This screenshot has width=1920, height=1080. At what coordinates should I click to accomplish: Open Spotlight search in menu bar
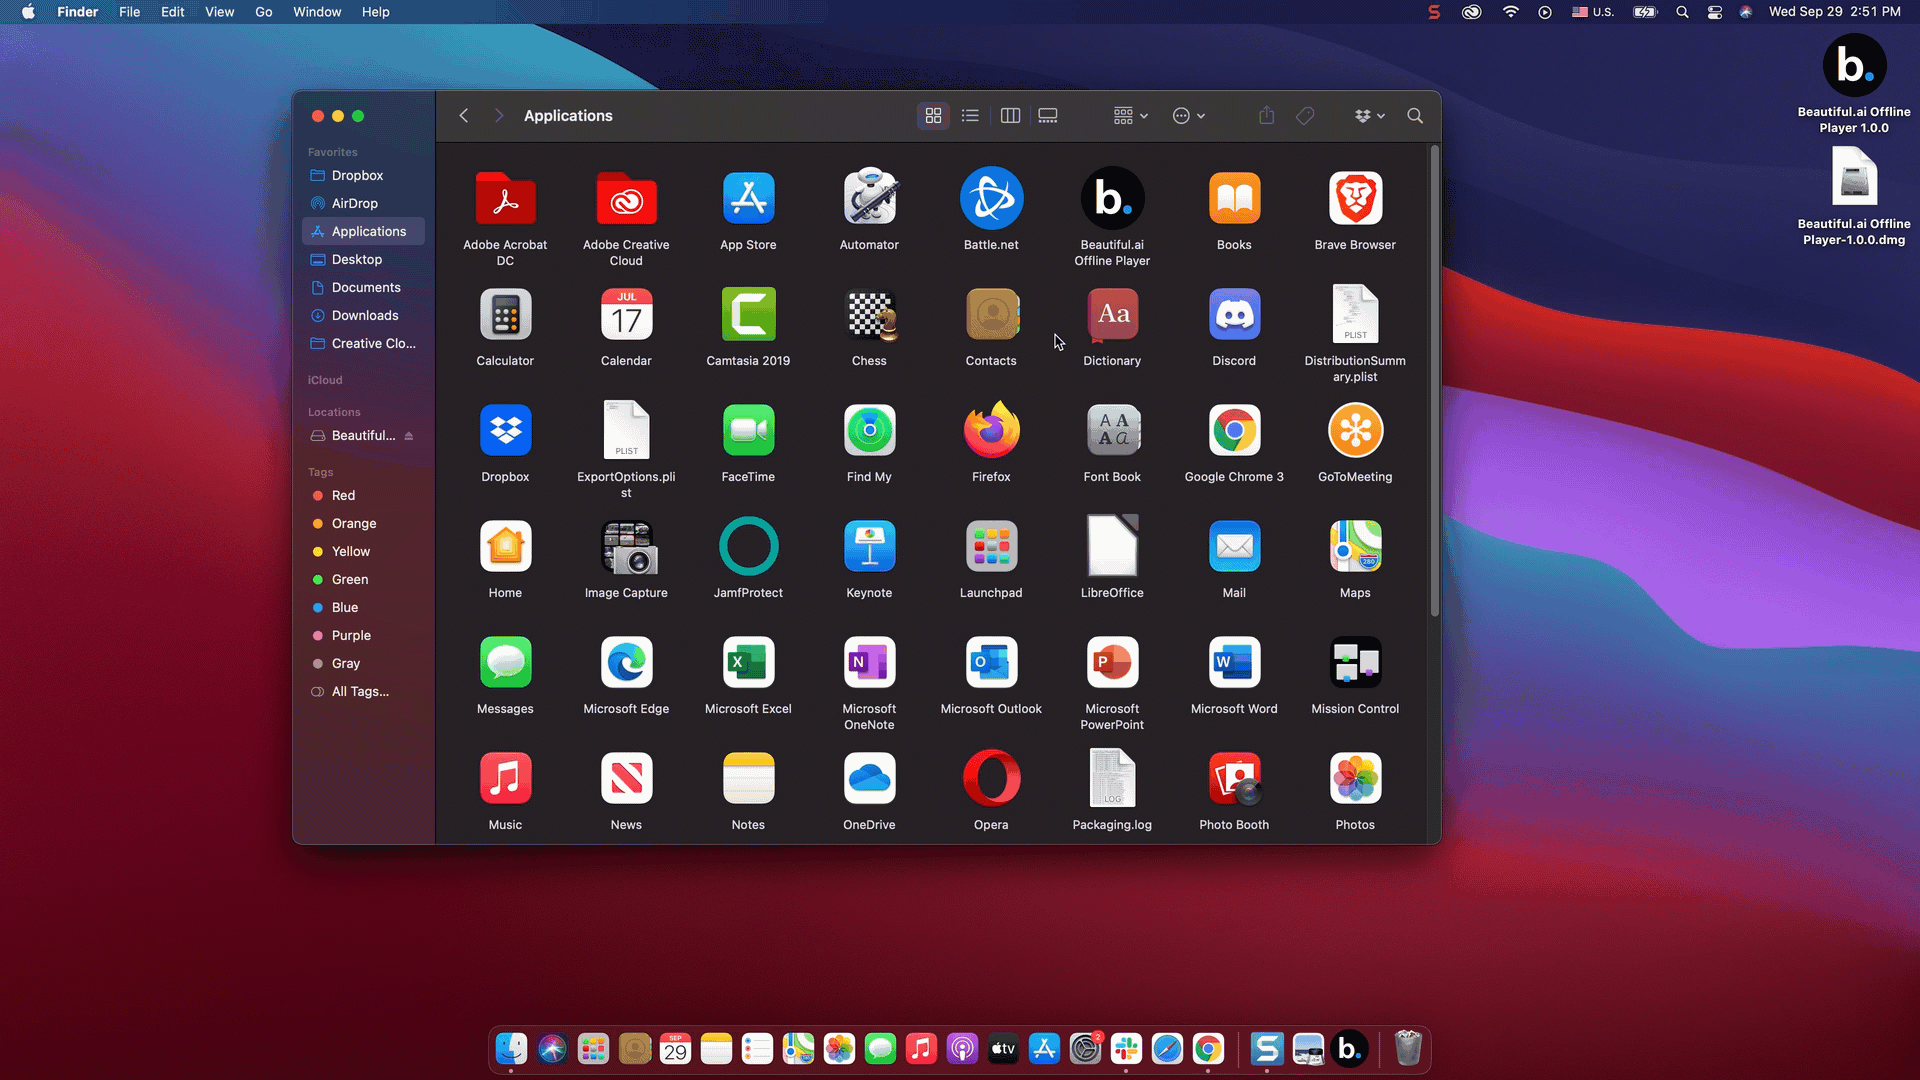(1682, 12)
